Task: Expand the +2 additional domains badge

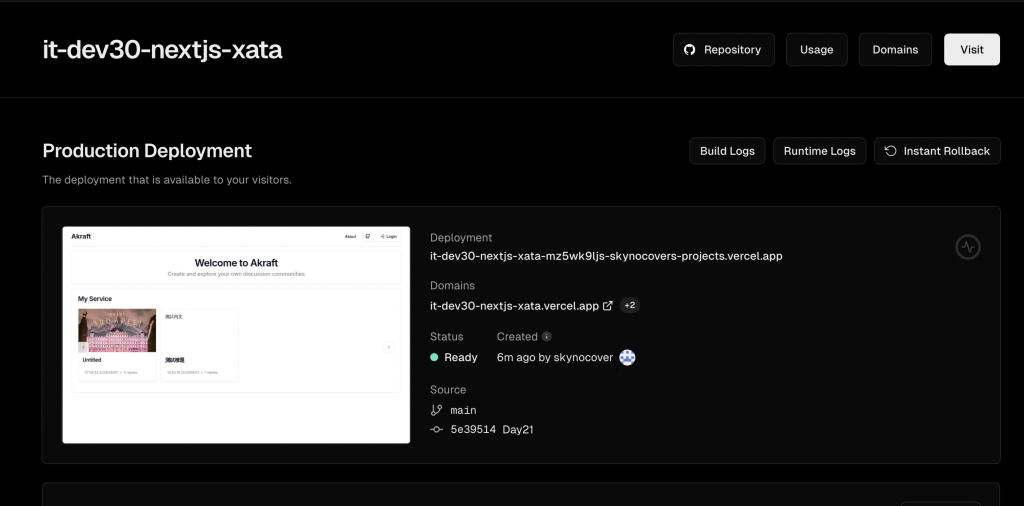Action: (x=630, y=306)
